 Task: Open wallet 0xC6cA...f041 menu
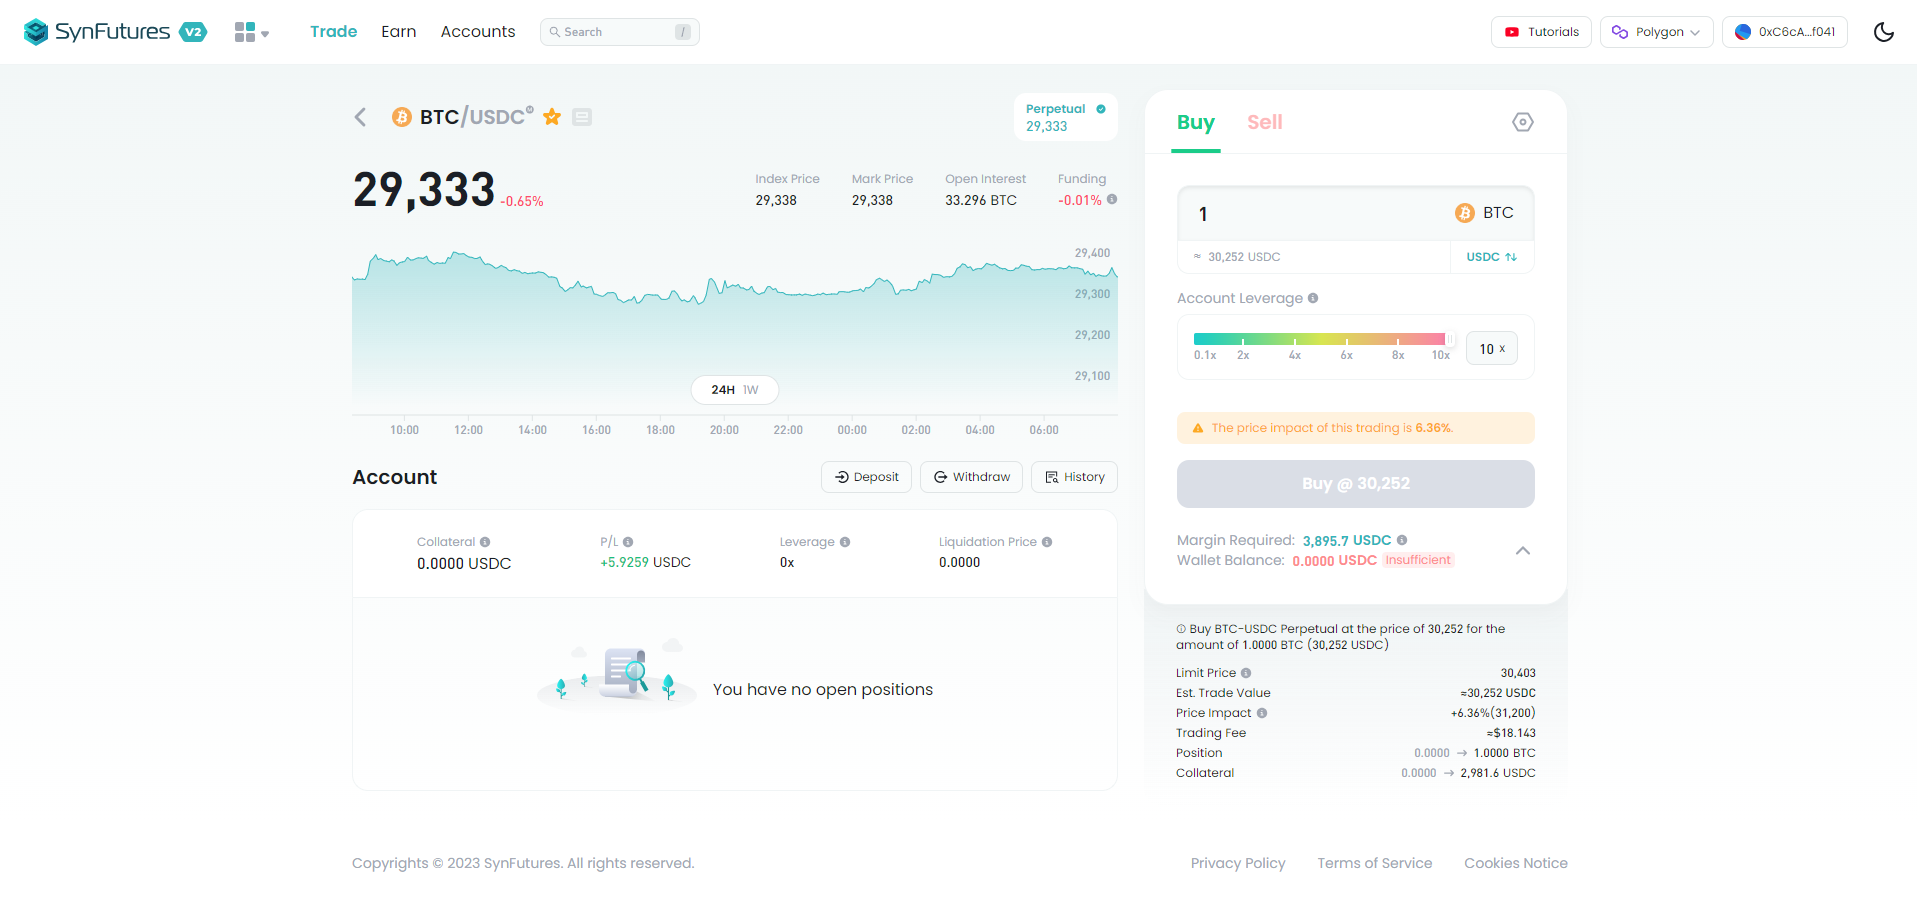pos(1784,32)
